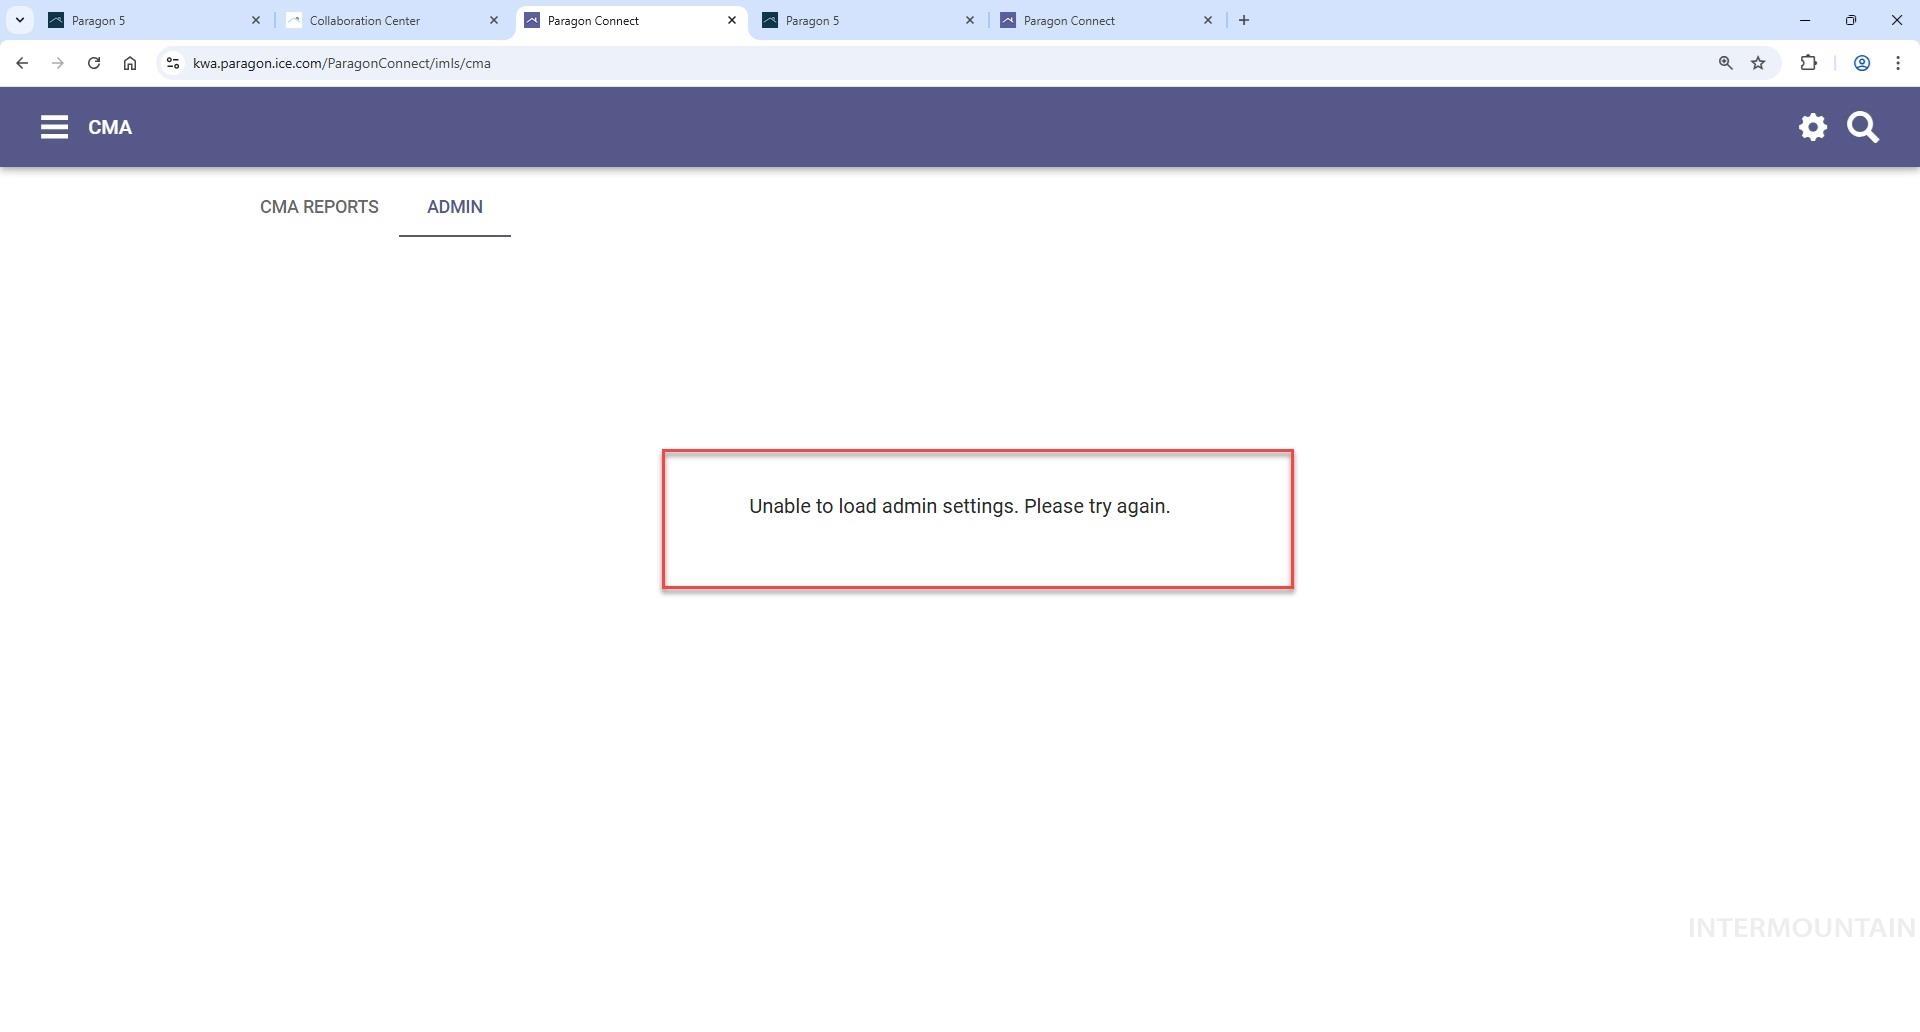Reload the current page
Screen dimensions: 1920x1032
(94, 63)
